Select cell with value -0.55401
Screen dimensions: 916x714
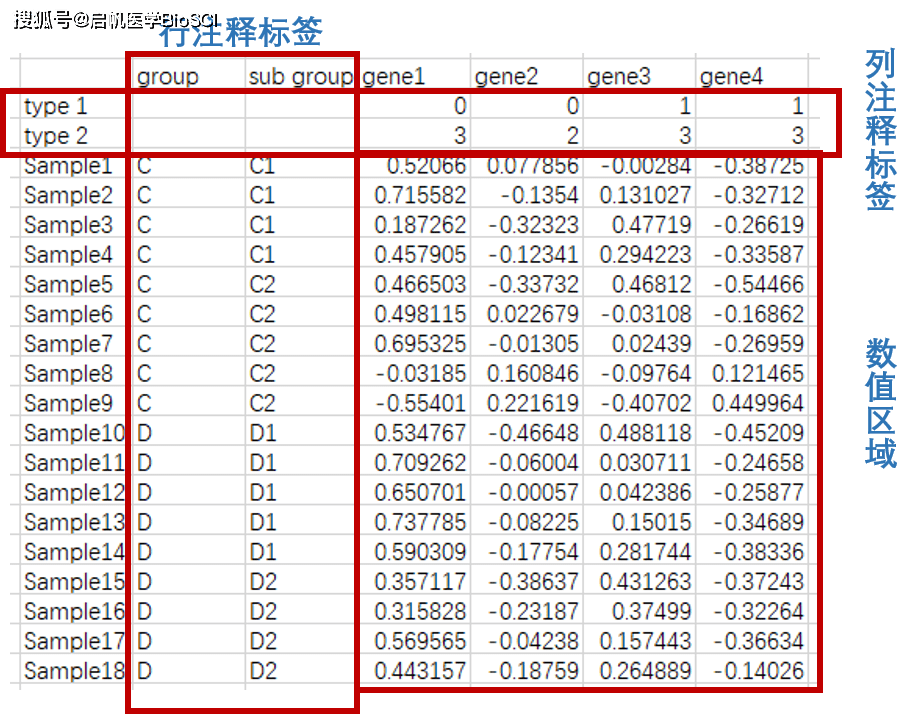[421, 404]
